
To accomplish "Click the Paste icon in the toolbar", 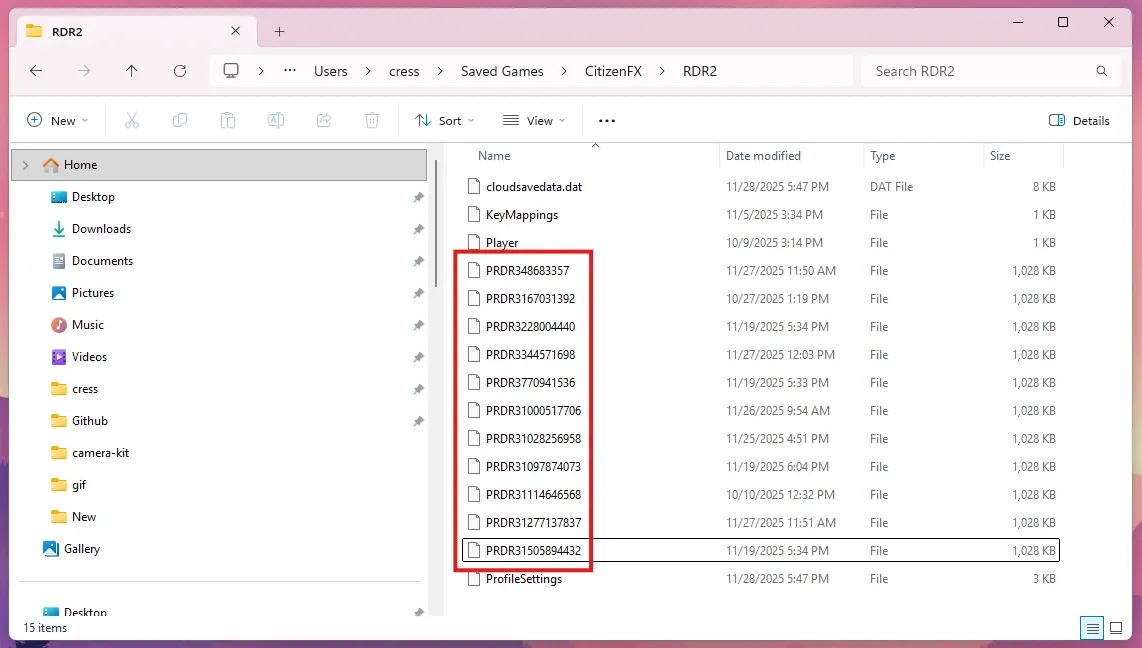I will [227, 120].
